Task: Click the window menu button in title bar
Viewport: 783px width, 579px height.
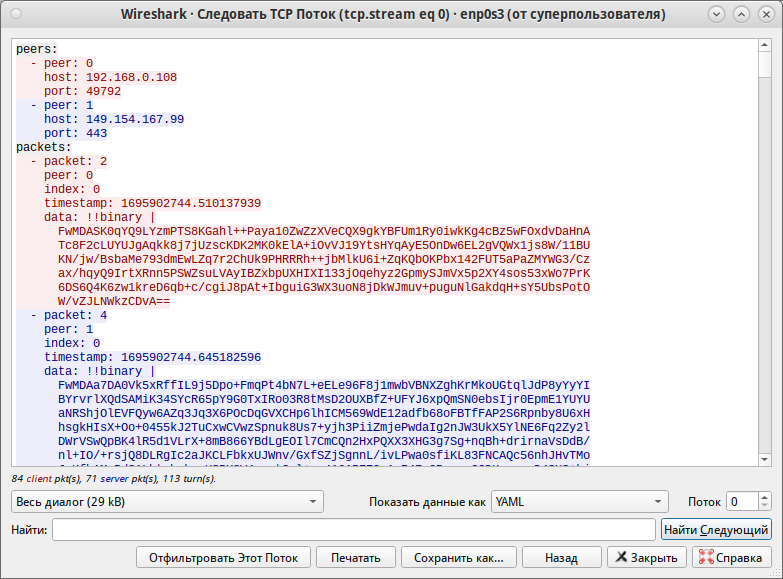Action: tap(16, 14)
